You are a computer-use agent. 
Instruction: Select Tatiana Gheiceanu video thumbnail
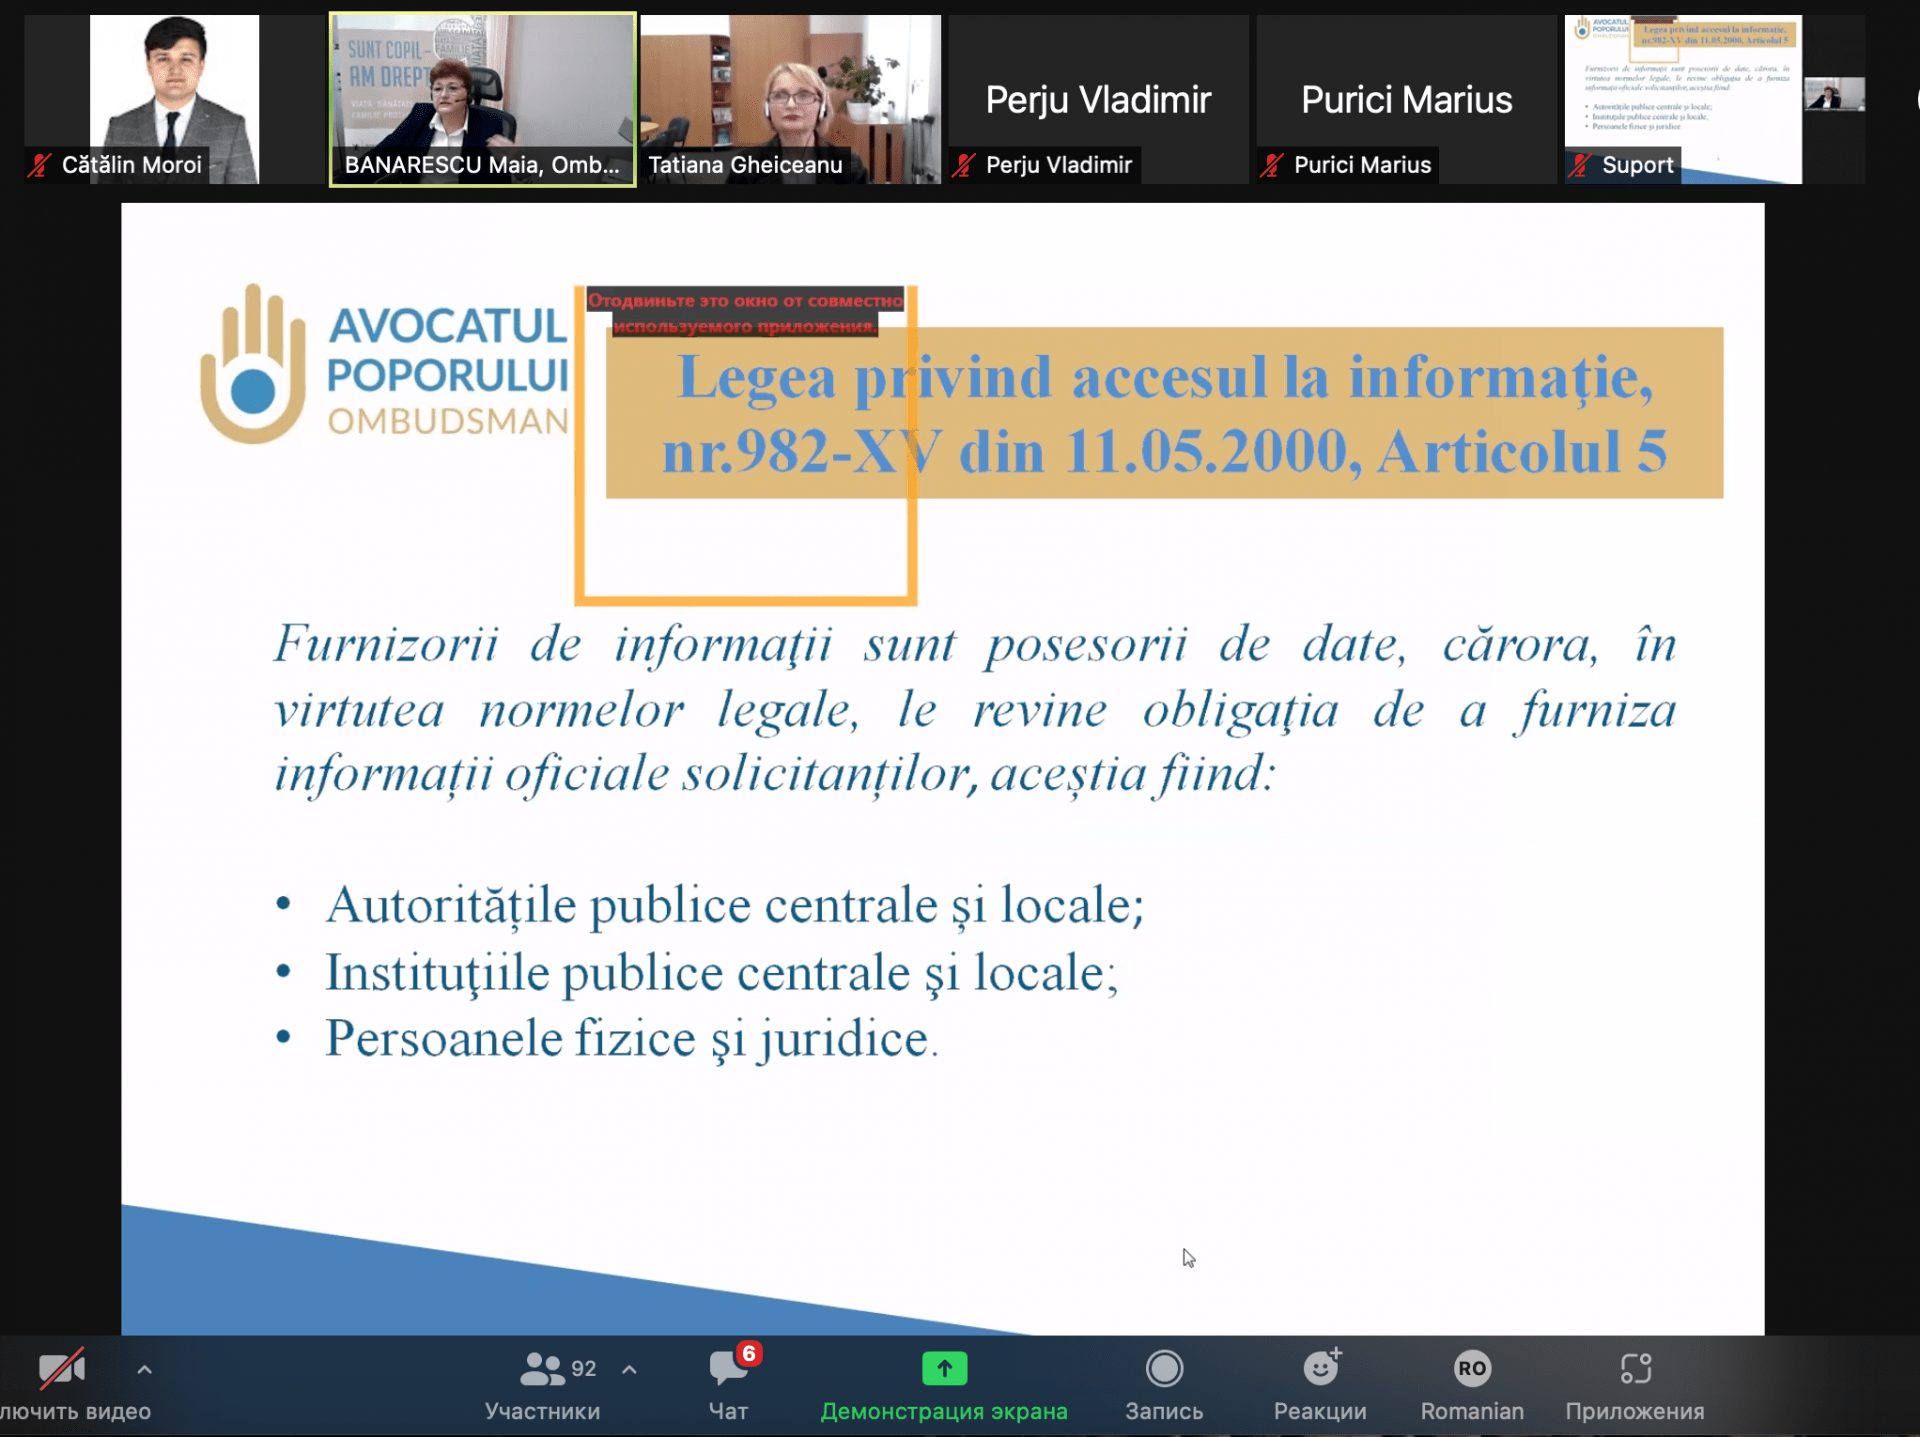pyautogui.click(x=790, y=99)
